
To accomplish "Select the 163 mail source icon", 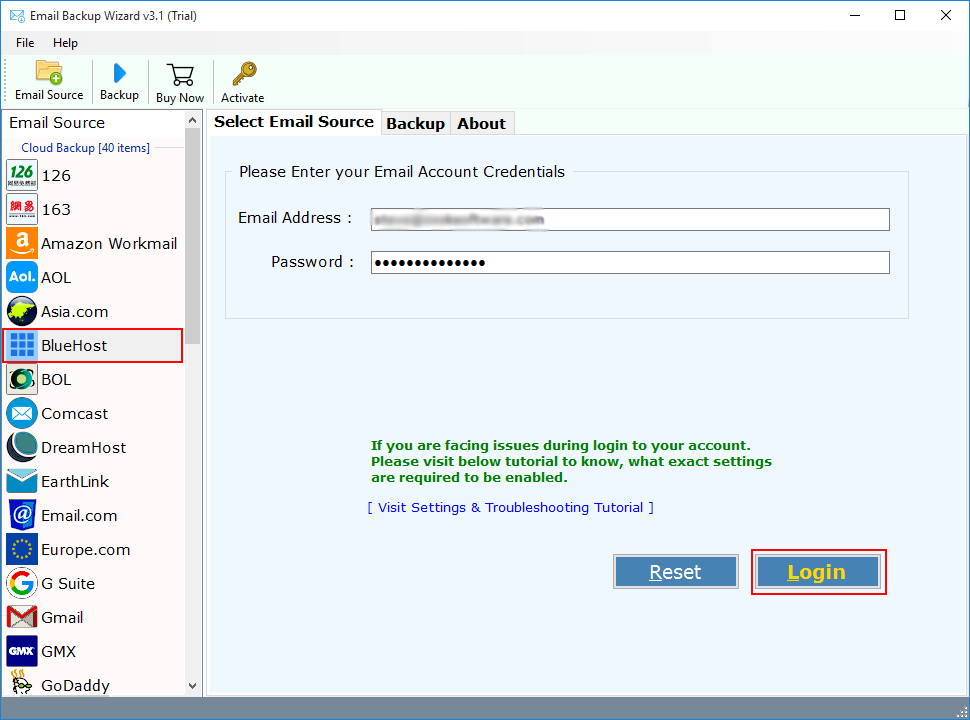I will pyautogui.click(x=22, y=209).
